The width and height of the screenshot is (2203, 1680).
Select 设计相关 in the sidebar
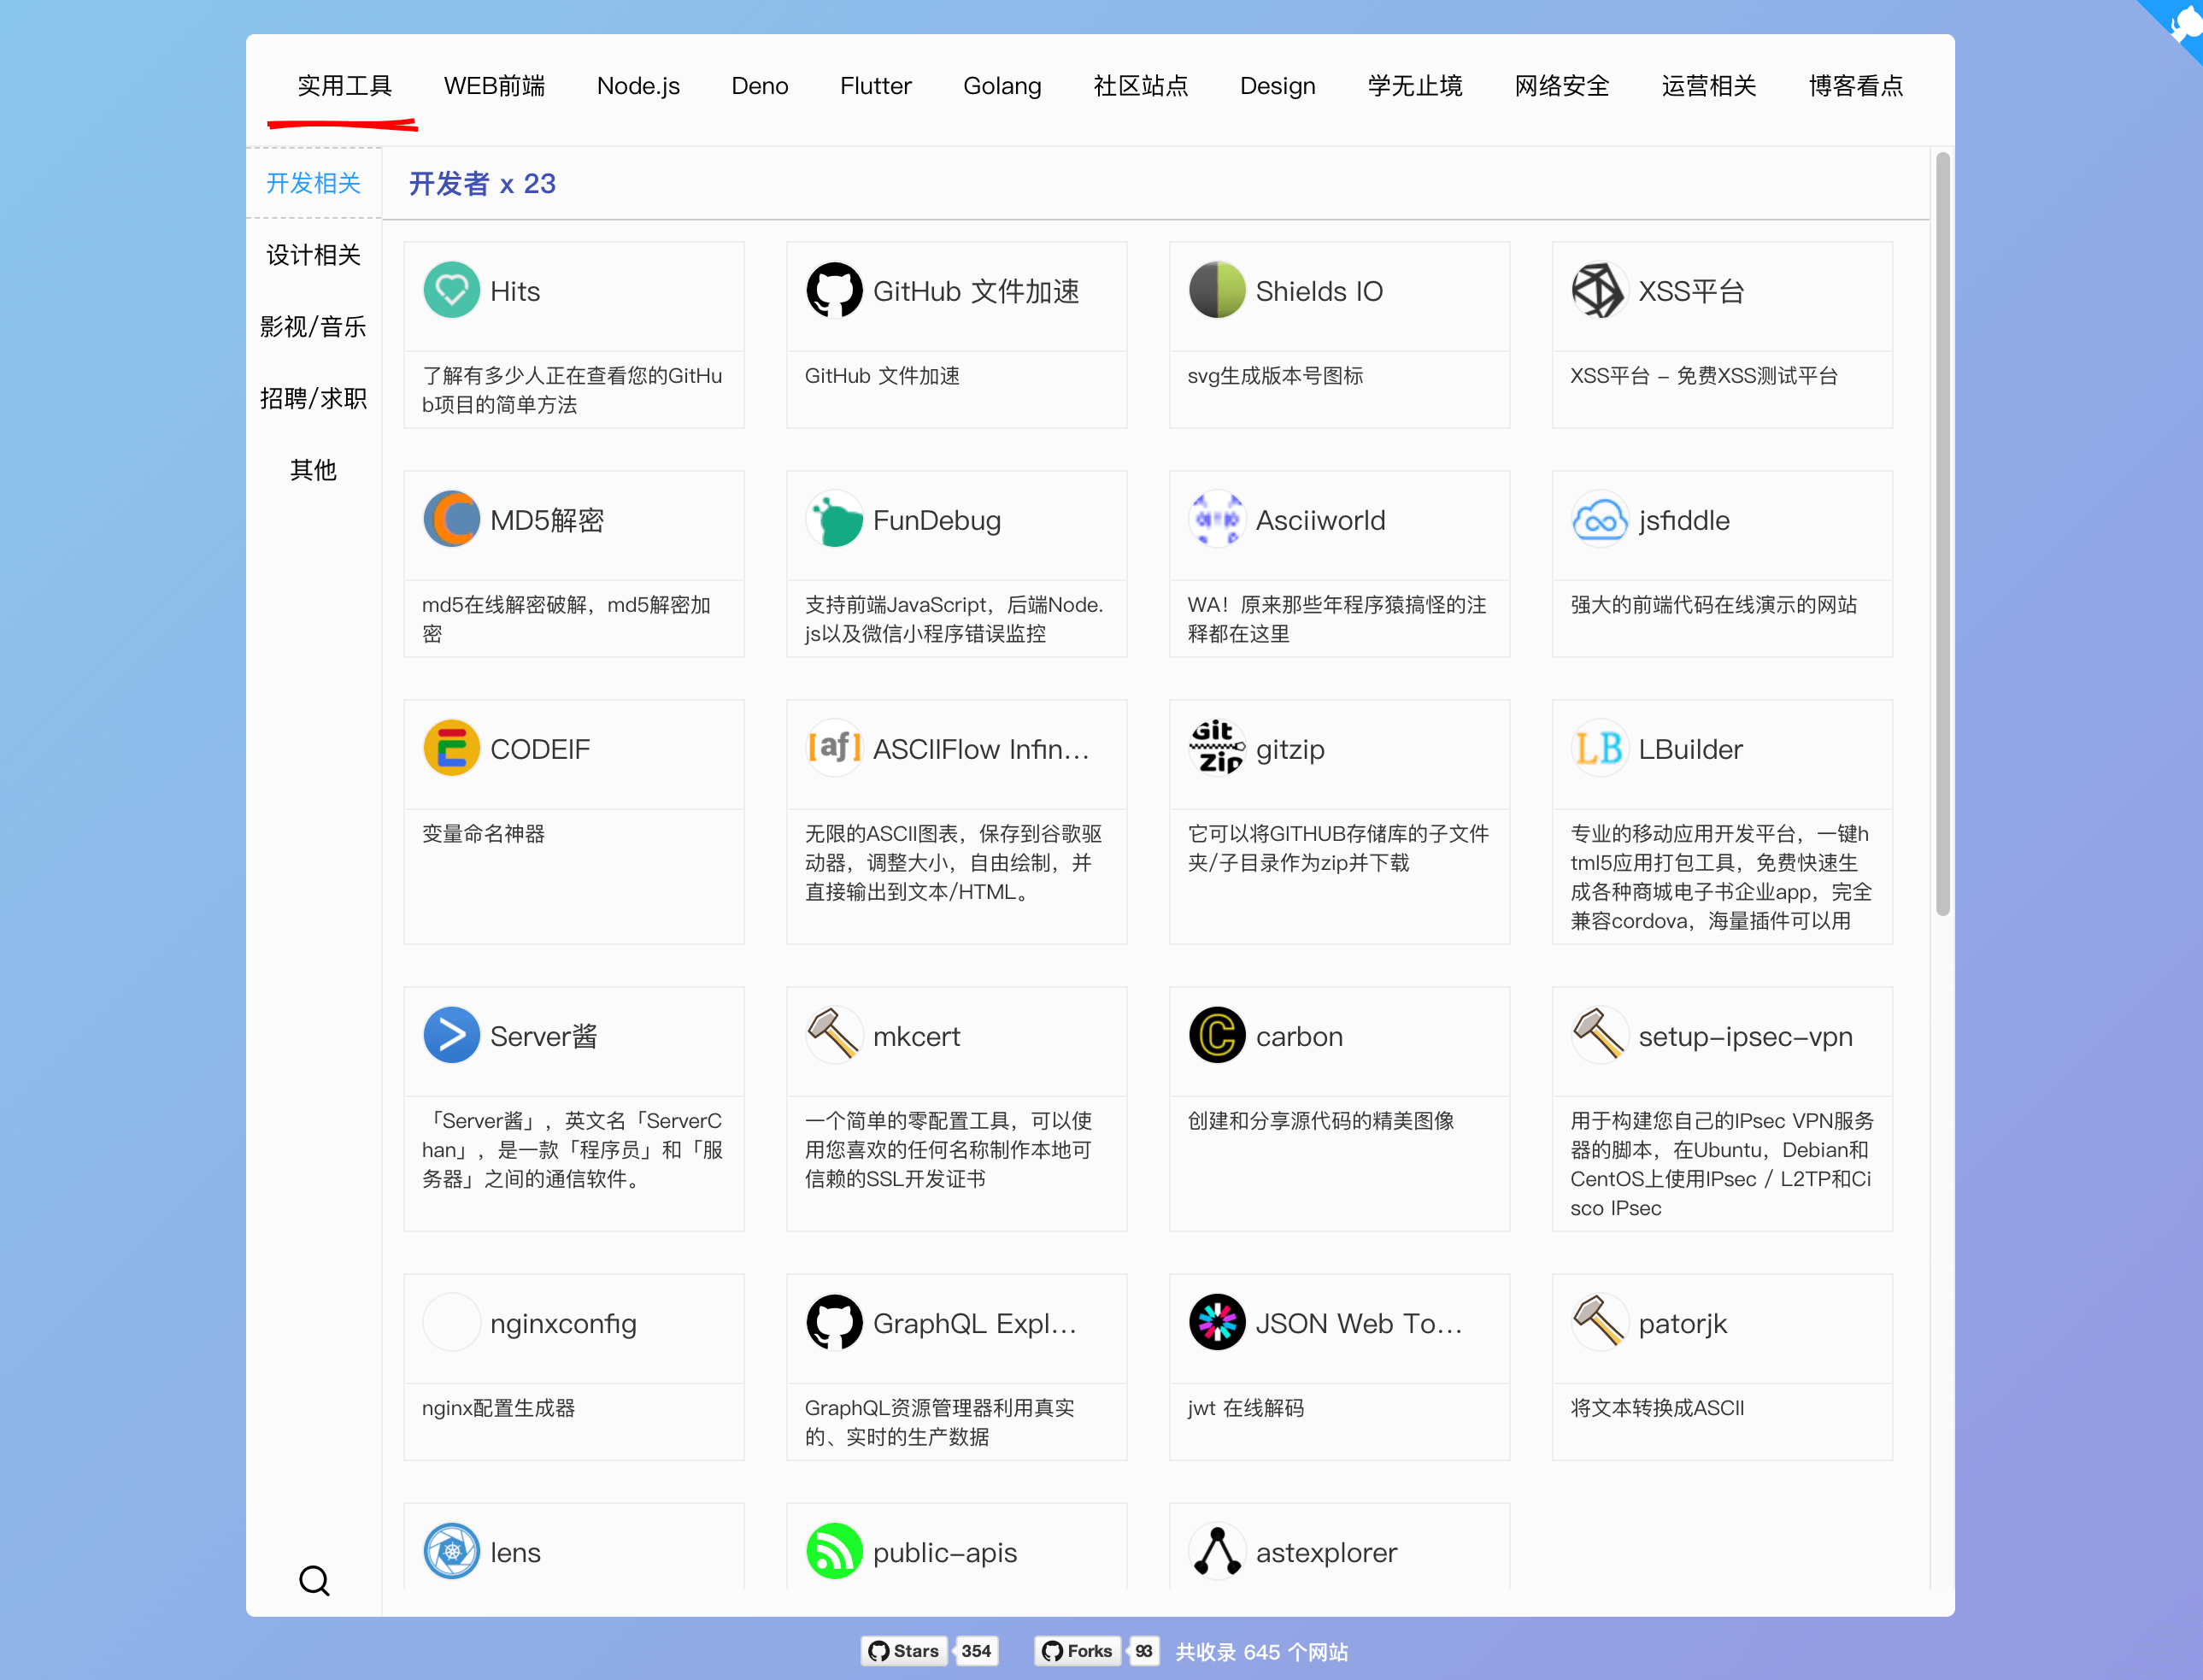(313, 255)
